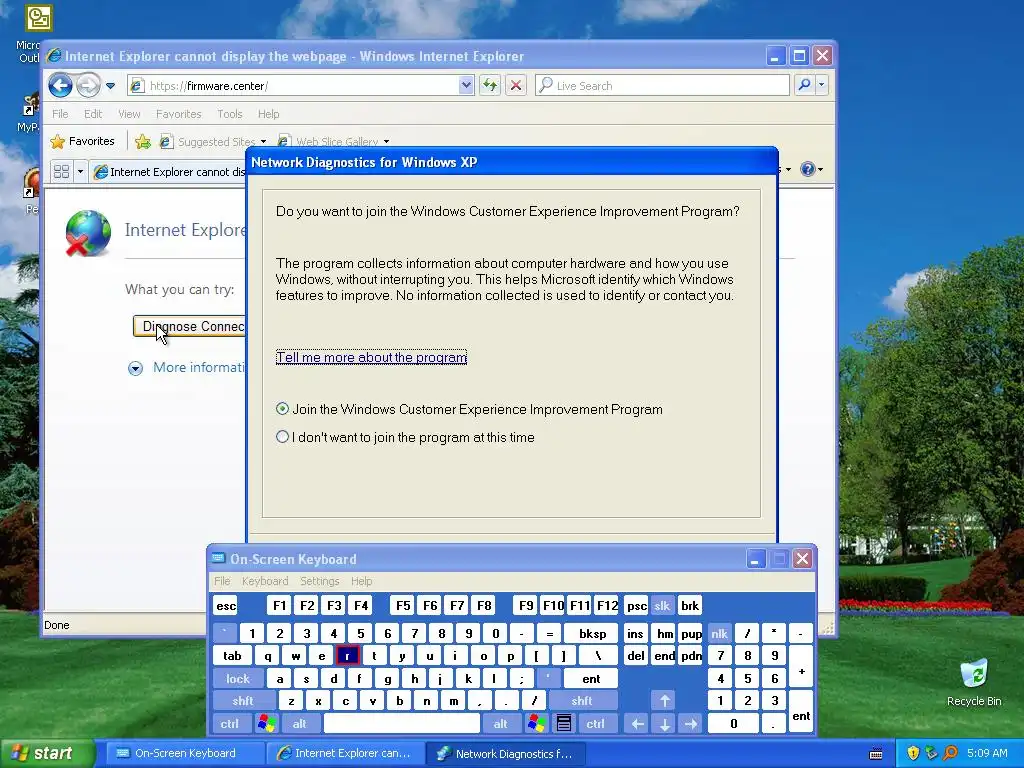
Task: Click the orange magnifier tray icon
Action: point(950,753)
